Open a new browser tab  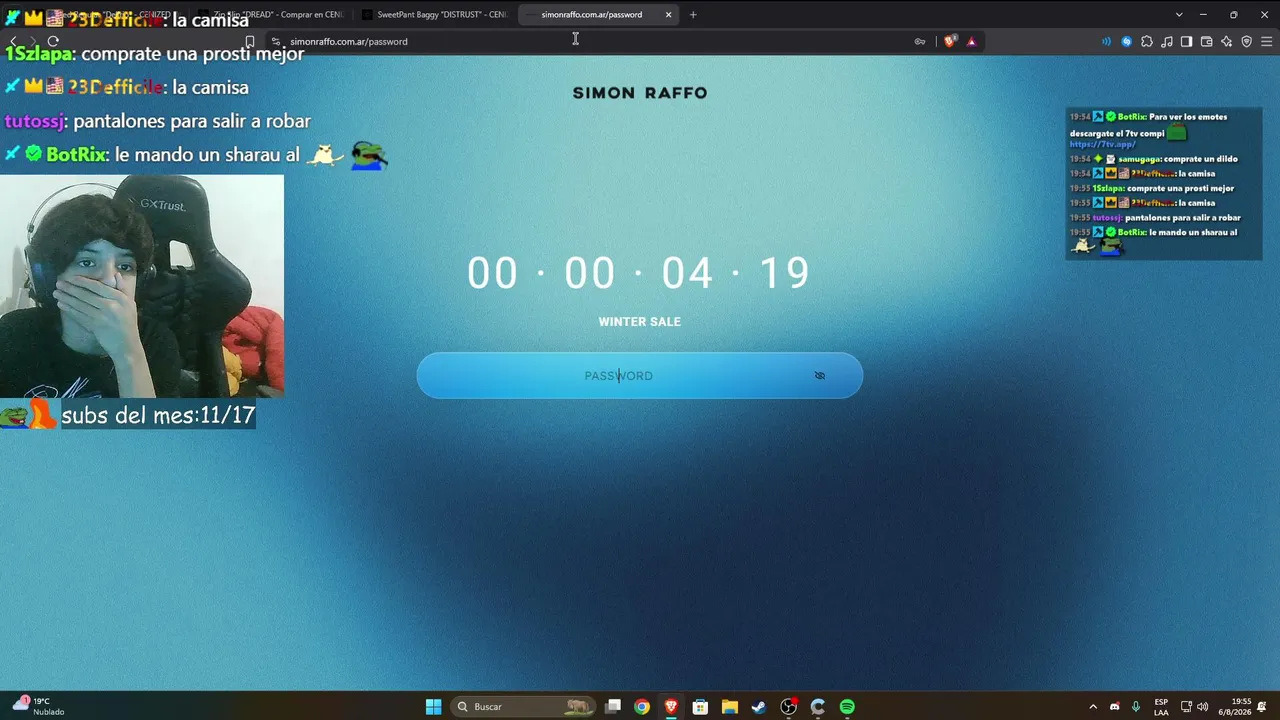pos(693,15)
